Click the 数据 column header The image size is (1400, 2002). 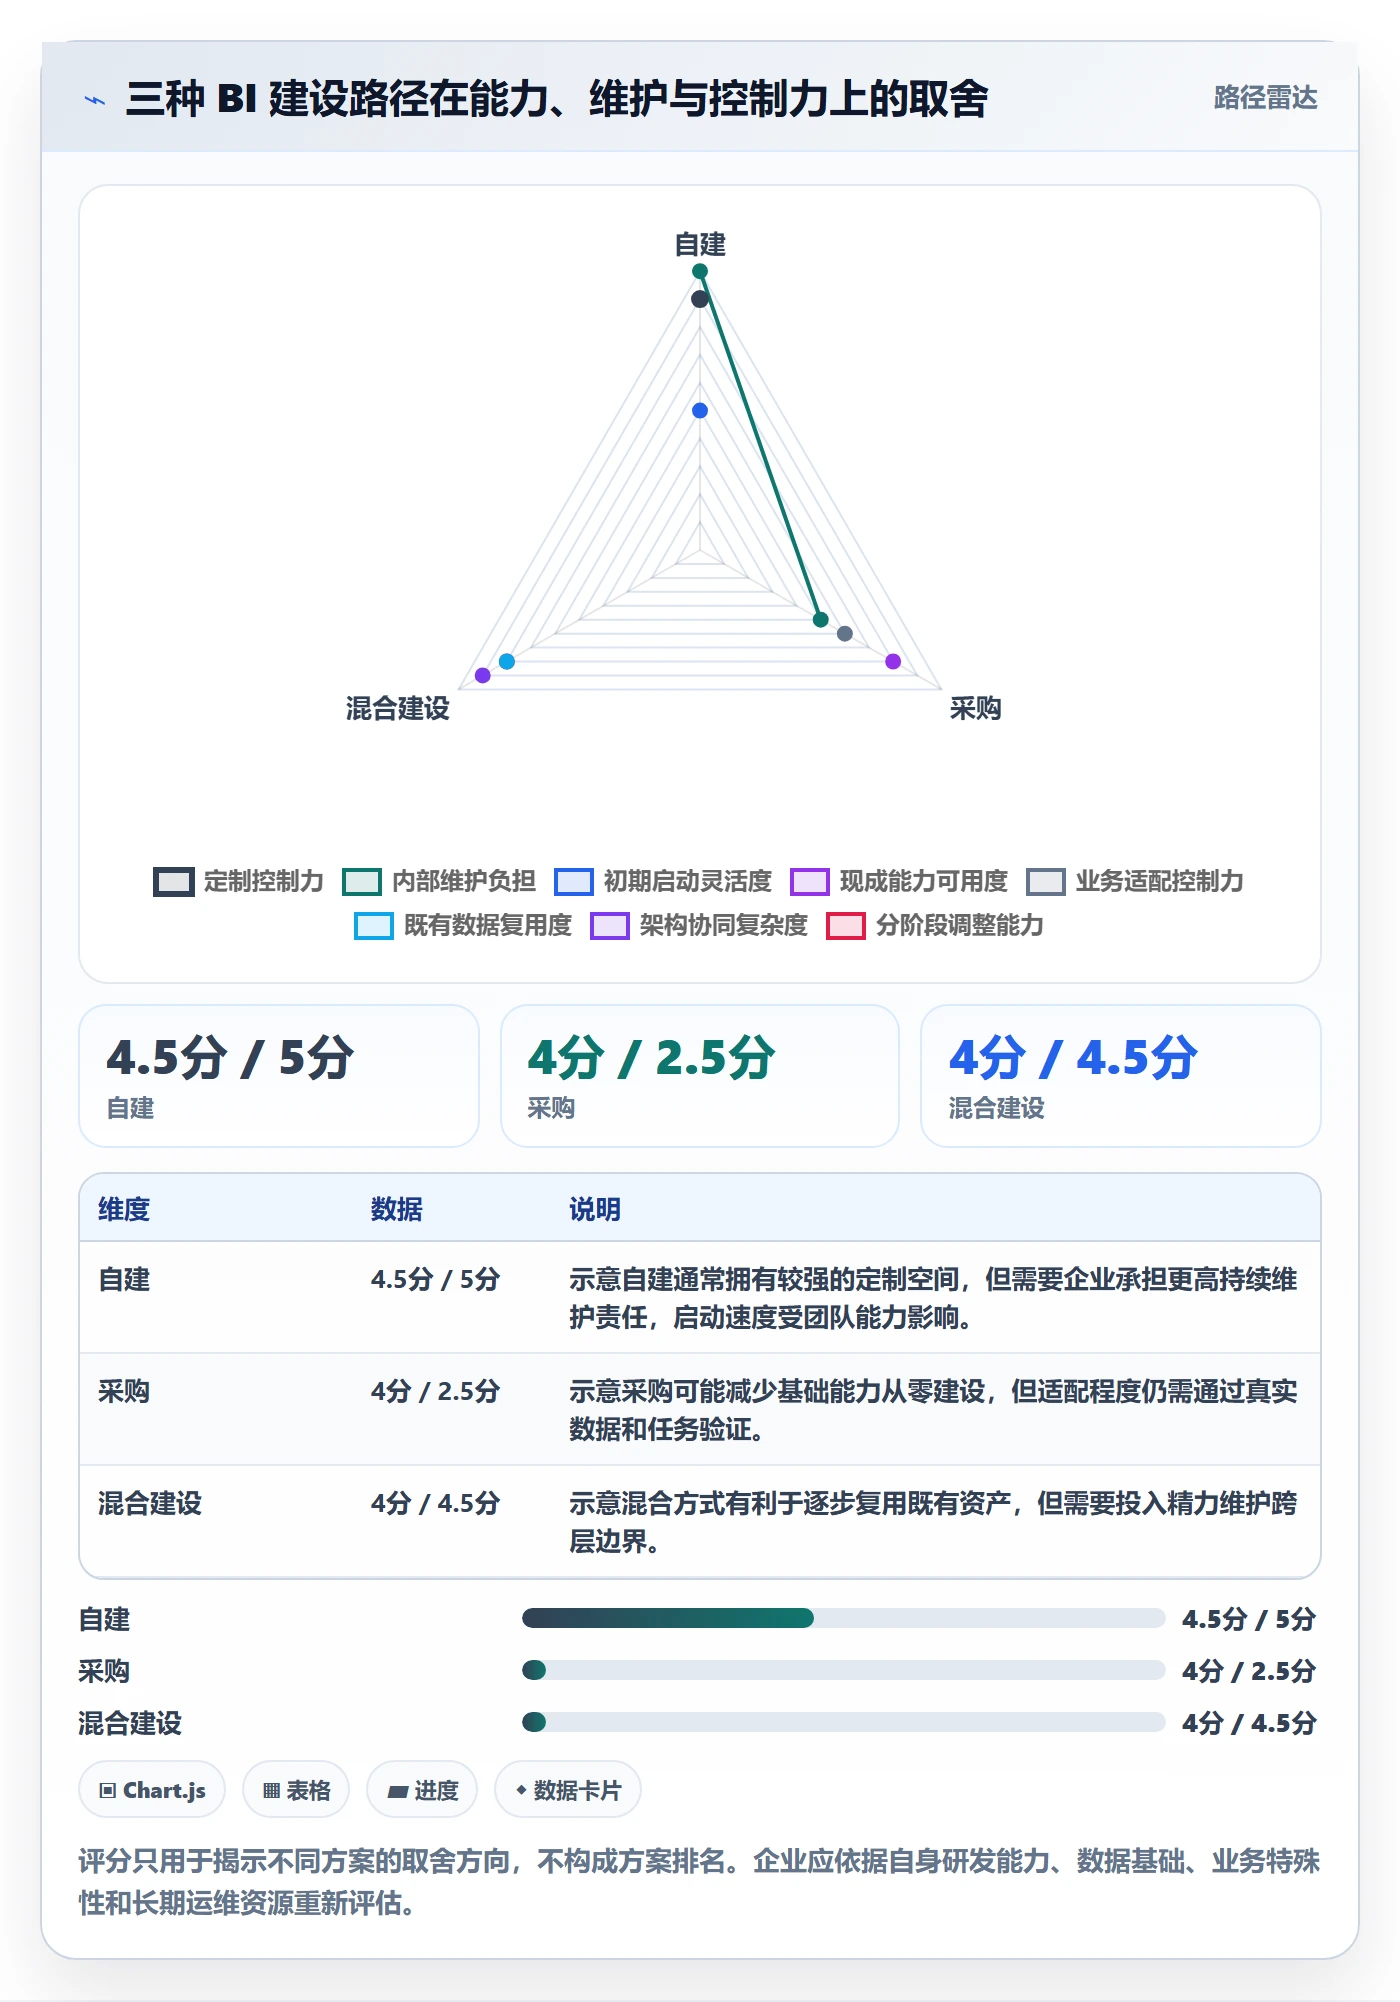[x=397, y=1209]
